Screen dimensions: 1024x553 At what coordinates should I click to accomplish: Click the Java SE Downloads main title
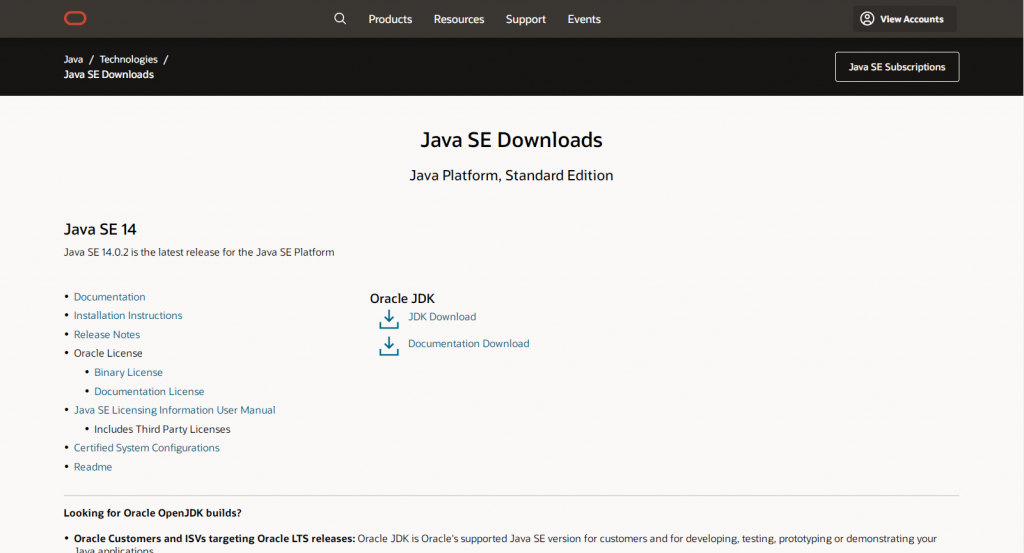click(511, 140)
